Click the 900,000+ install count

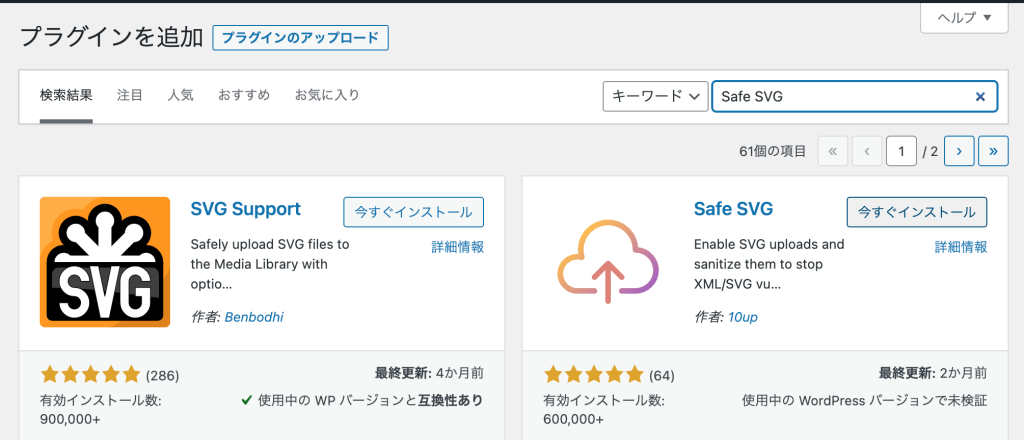pos(71,418)
